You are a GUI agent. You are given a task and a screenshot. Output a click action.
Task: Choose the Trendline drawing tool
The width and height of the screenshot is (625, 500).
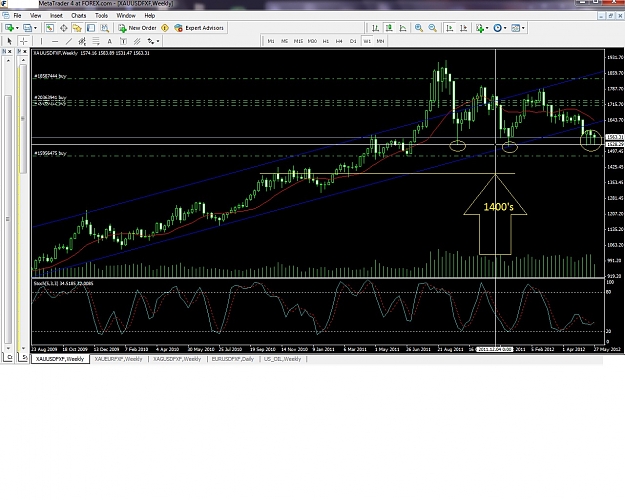point(69,41)
